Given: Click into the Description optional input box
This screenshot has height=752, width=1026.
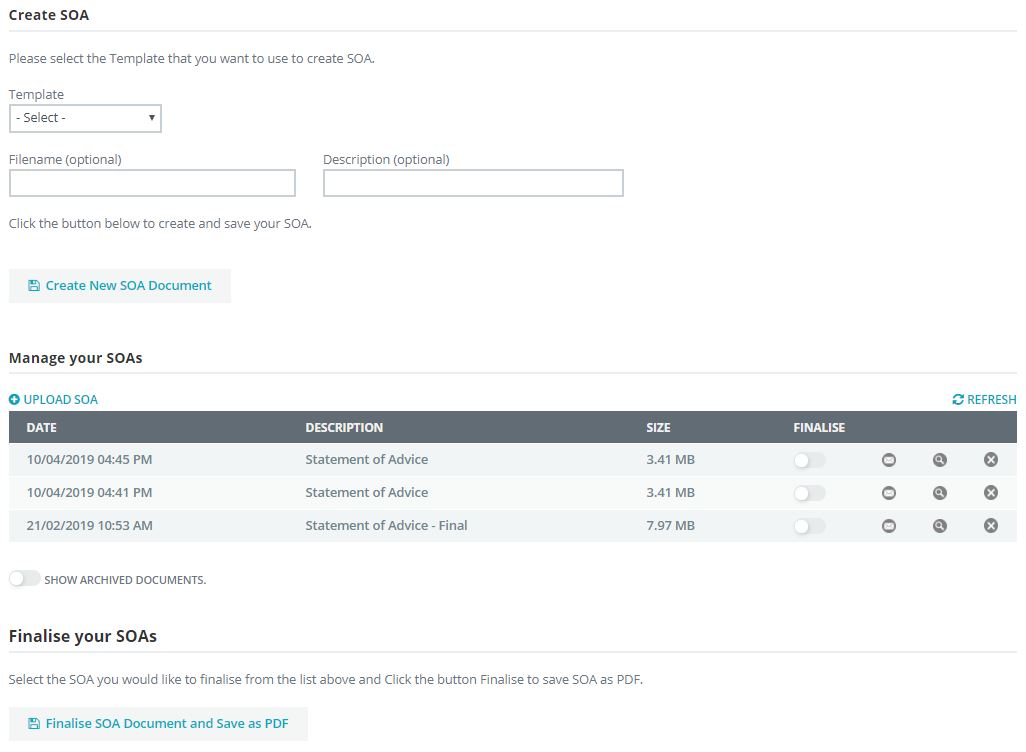Looking at the screenshot, I should [473, 183].
